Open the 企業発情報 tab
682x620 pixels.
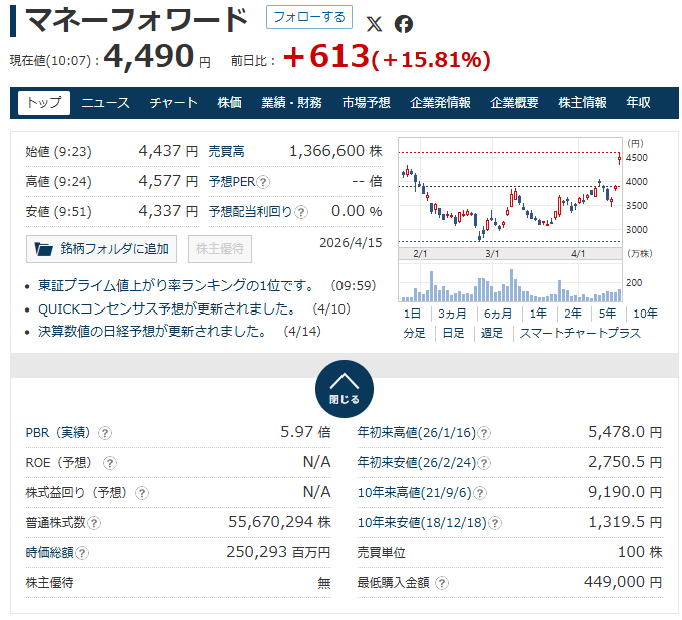tap(440, 103)
